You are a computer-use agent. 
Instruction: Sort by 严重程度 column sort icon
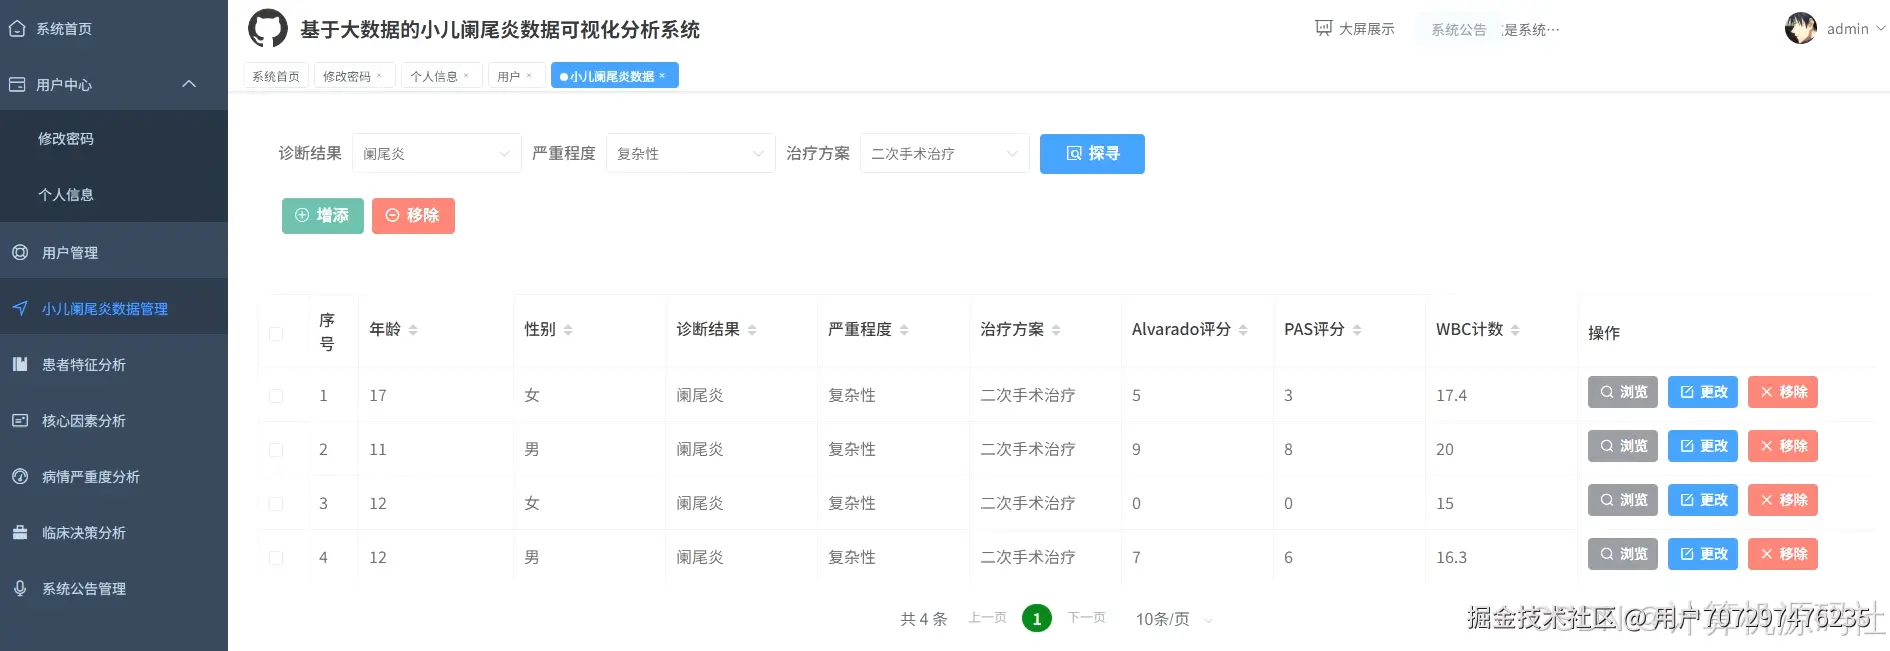[x=904, y=330]
